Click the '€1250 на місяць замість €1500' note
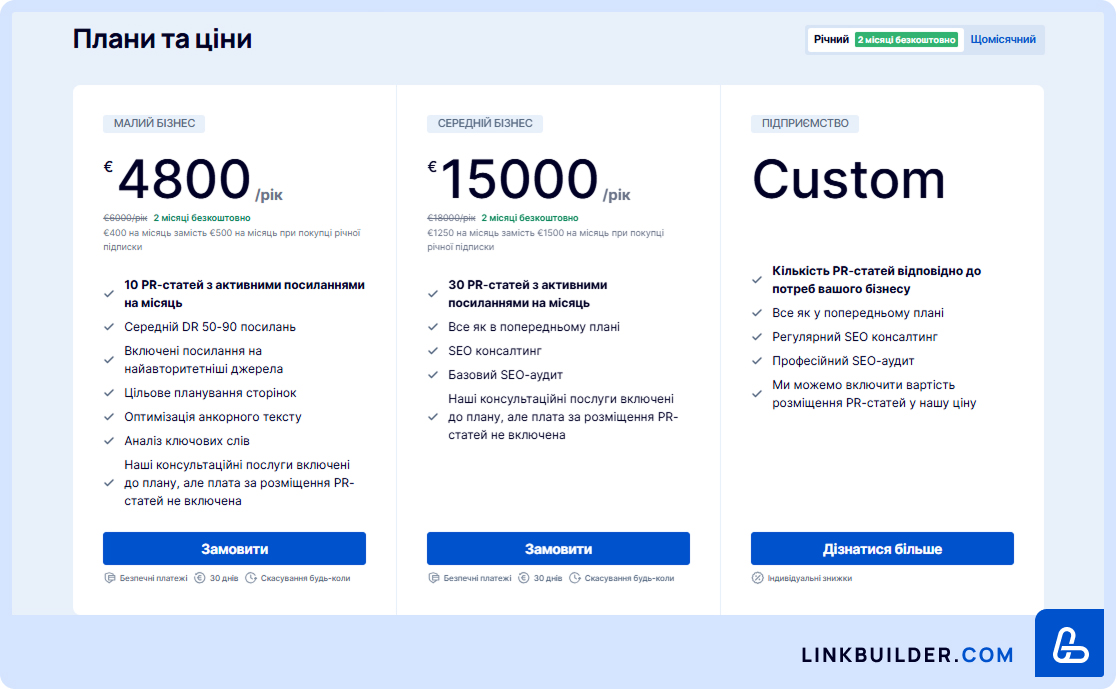The width and height of the screenshot is (1116, 689). (545, 240)
